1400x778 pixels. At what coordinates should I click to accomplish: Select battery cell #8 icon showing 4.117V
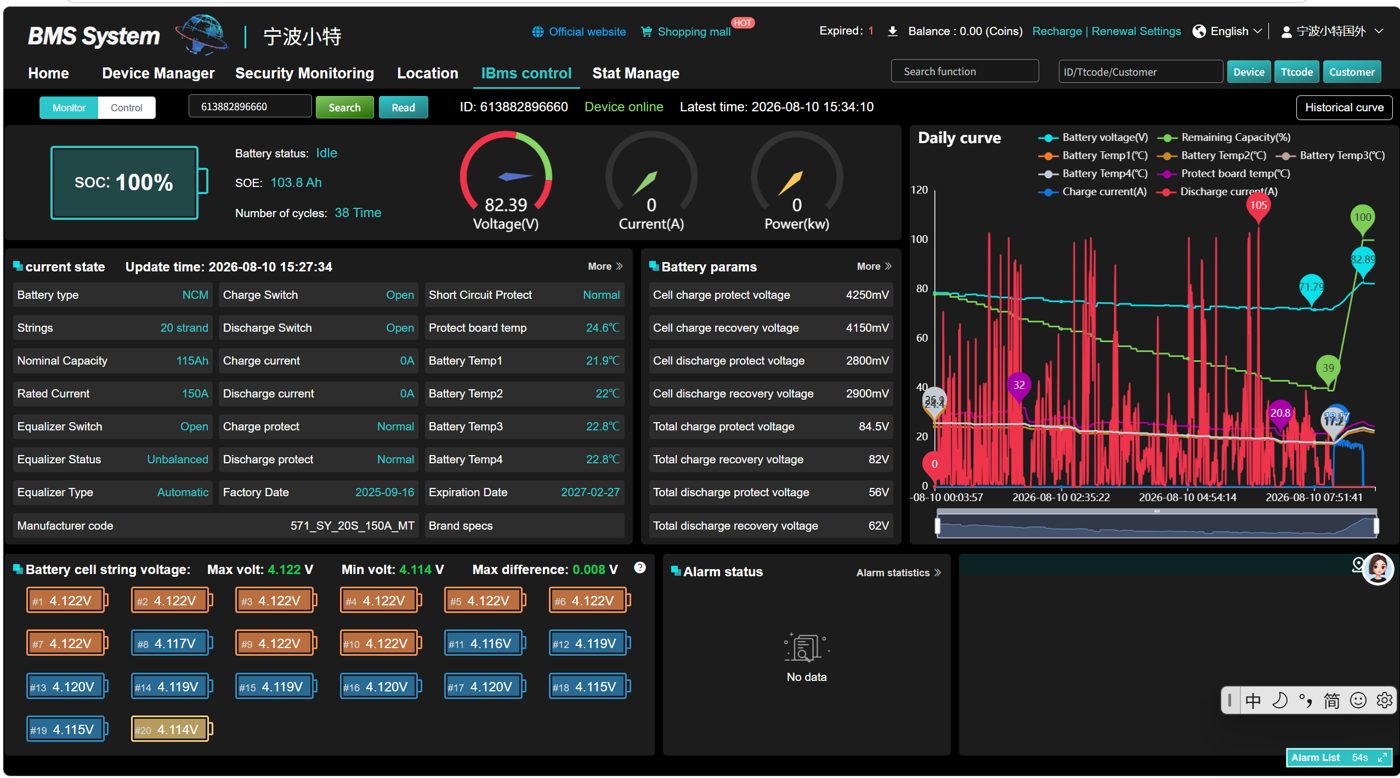click(x=171, y=643)
